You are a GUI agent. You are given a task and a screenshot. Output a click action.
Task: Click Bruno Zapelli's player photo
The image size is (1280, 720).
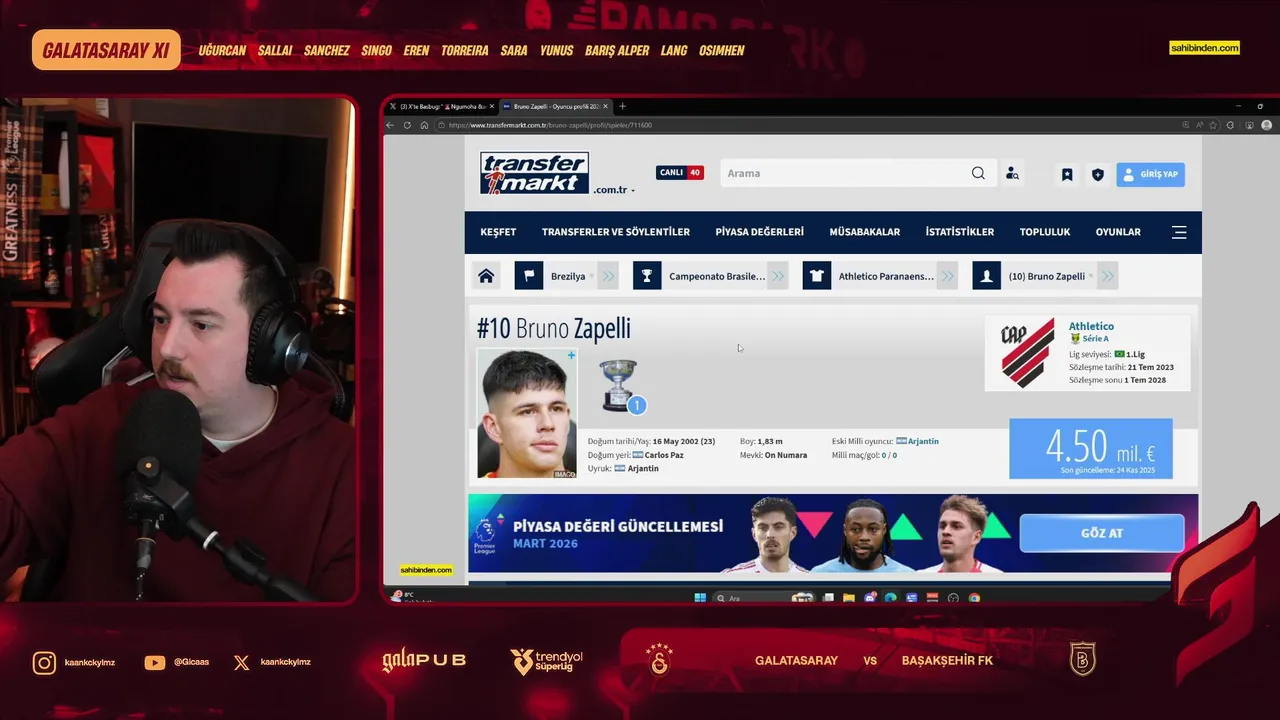coord(527,413)
